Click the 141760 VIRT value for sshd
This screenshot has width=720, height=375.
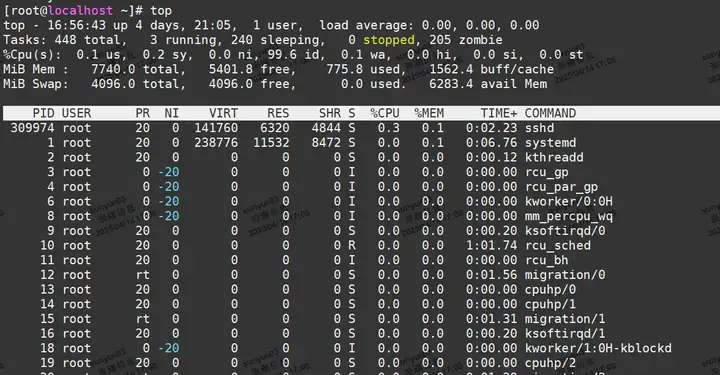216,128
